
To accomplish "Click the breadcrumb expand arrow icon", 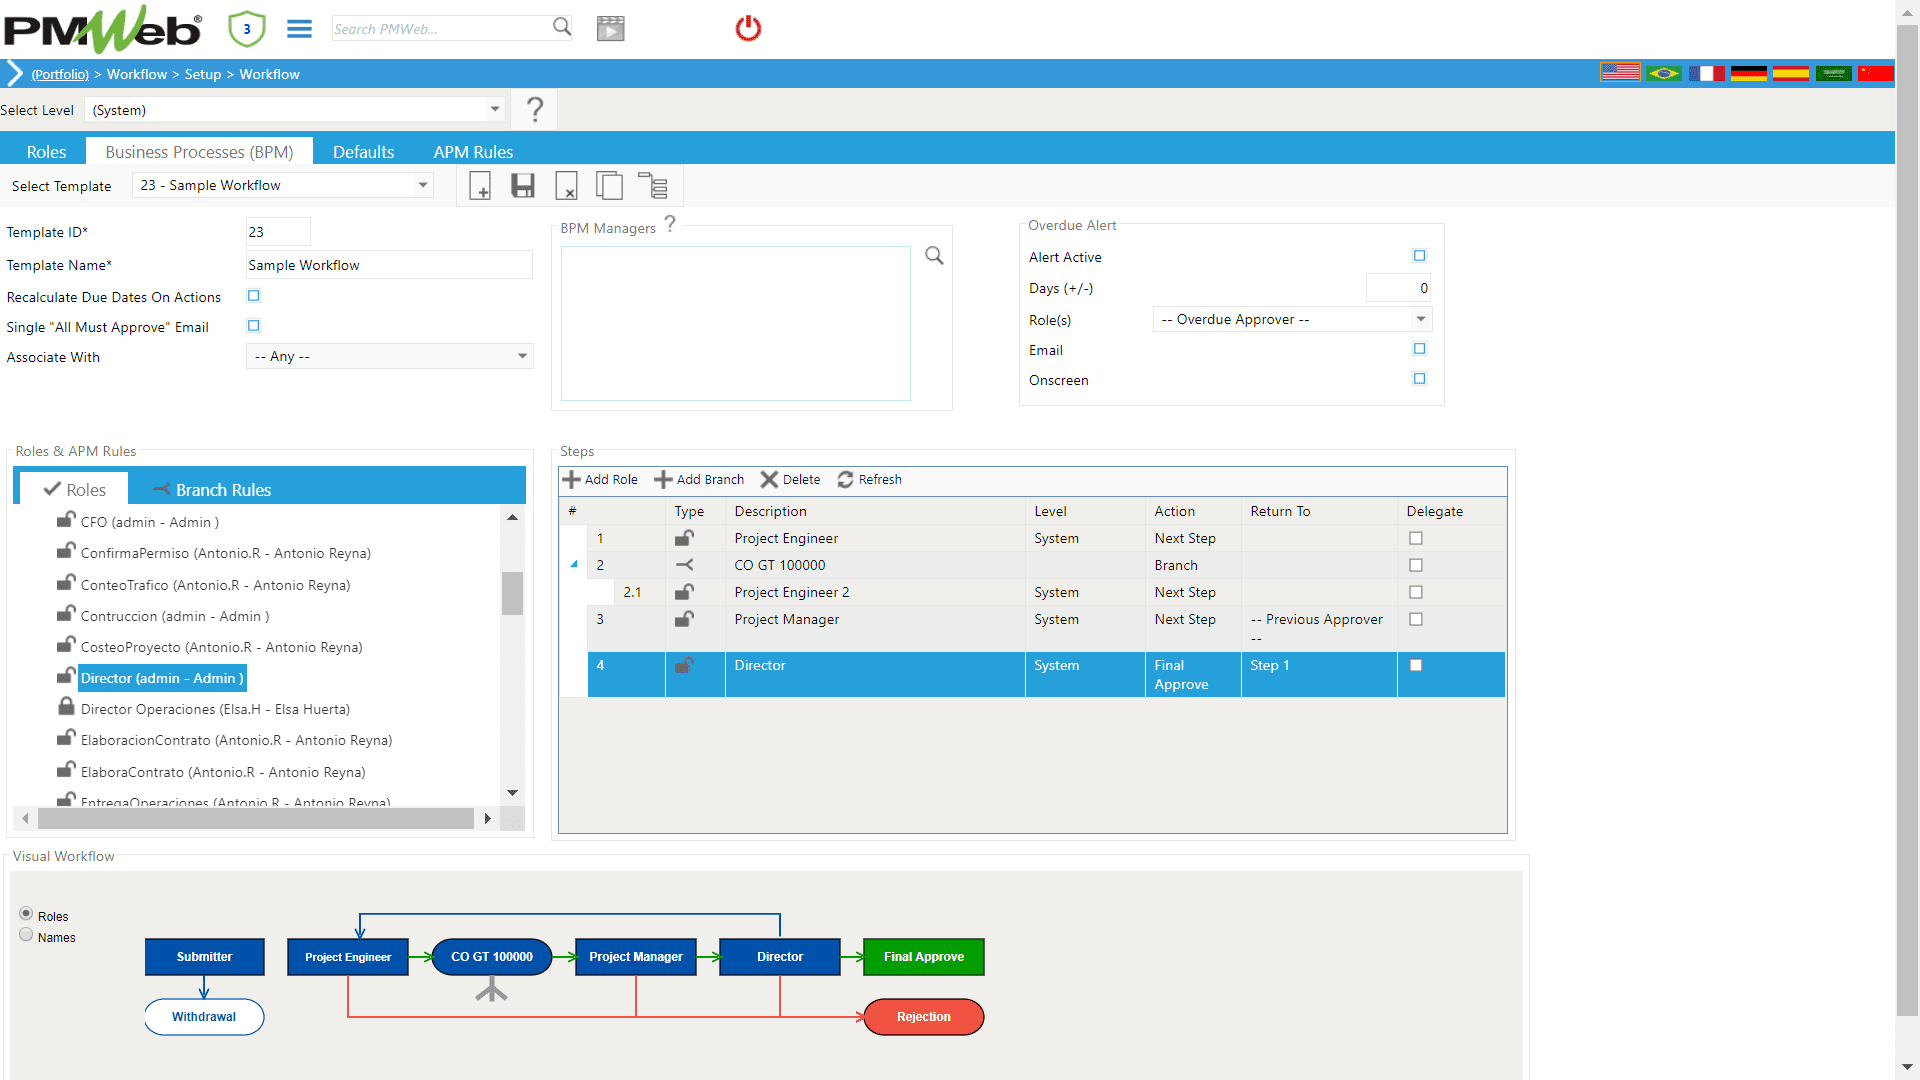I will tap(14, 74).
